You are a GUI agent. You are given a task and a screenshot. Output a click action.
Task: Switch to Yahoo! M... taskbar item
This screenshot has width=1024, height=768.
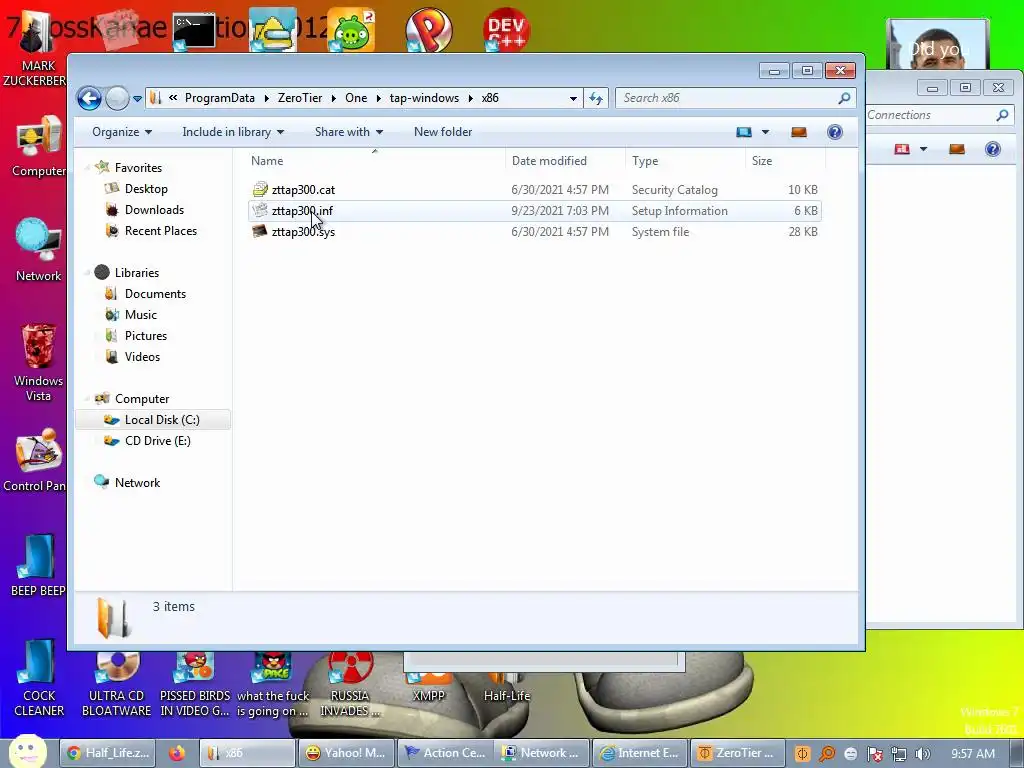(x=346, y=753)
